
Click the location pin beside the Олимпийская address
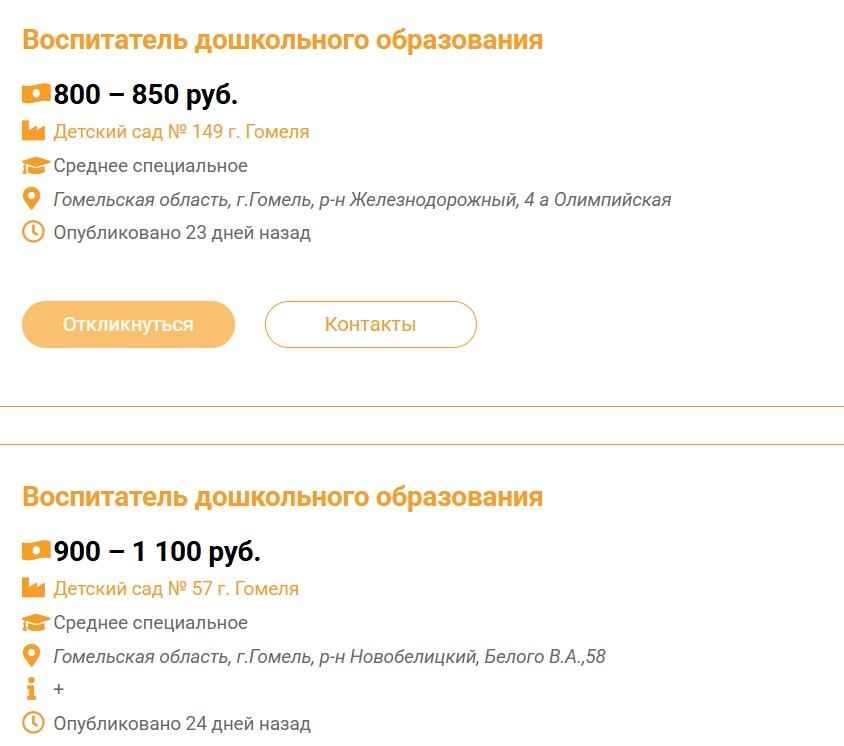pos(32,199)
